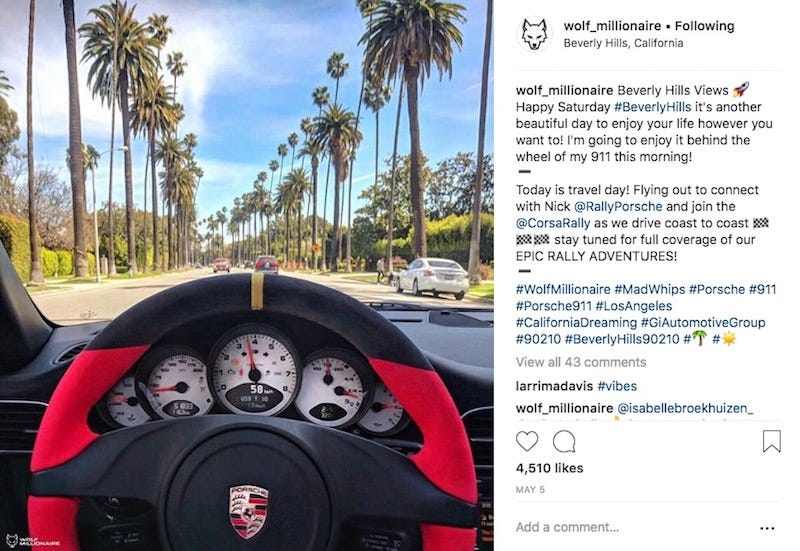This screenshot has width=800, height=551.
Task: Open wolf_millionaire profile from header username
Action: coord(612,26)
